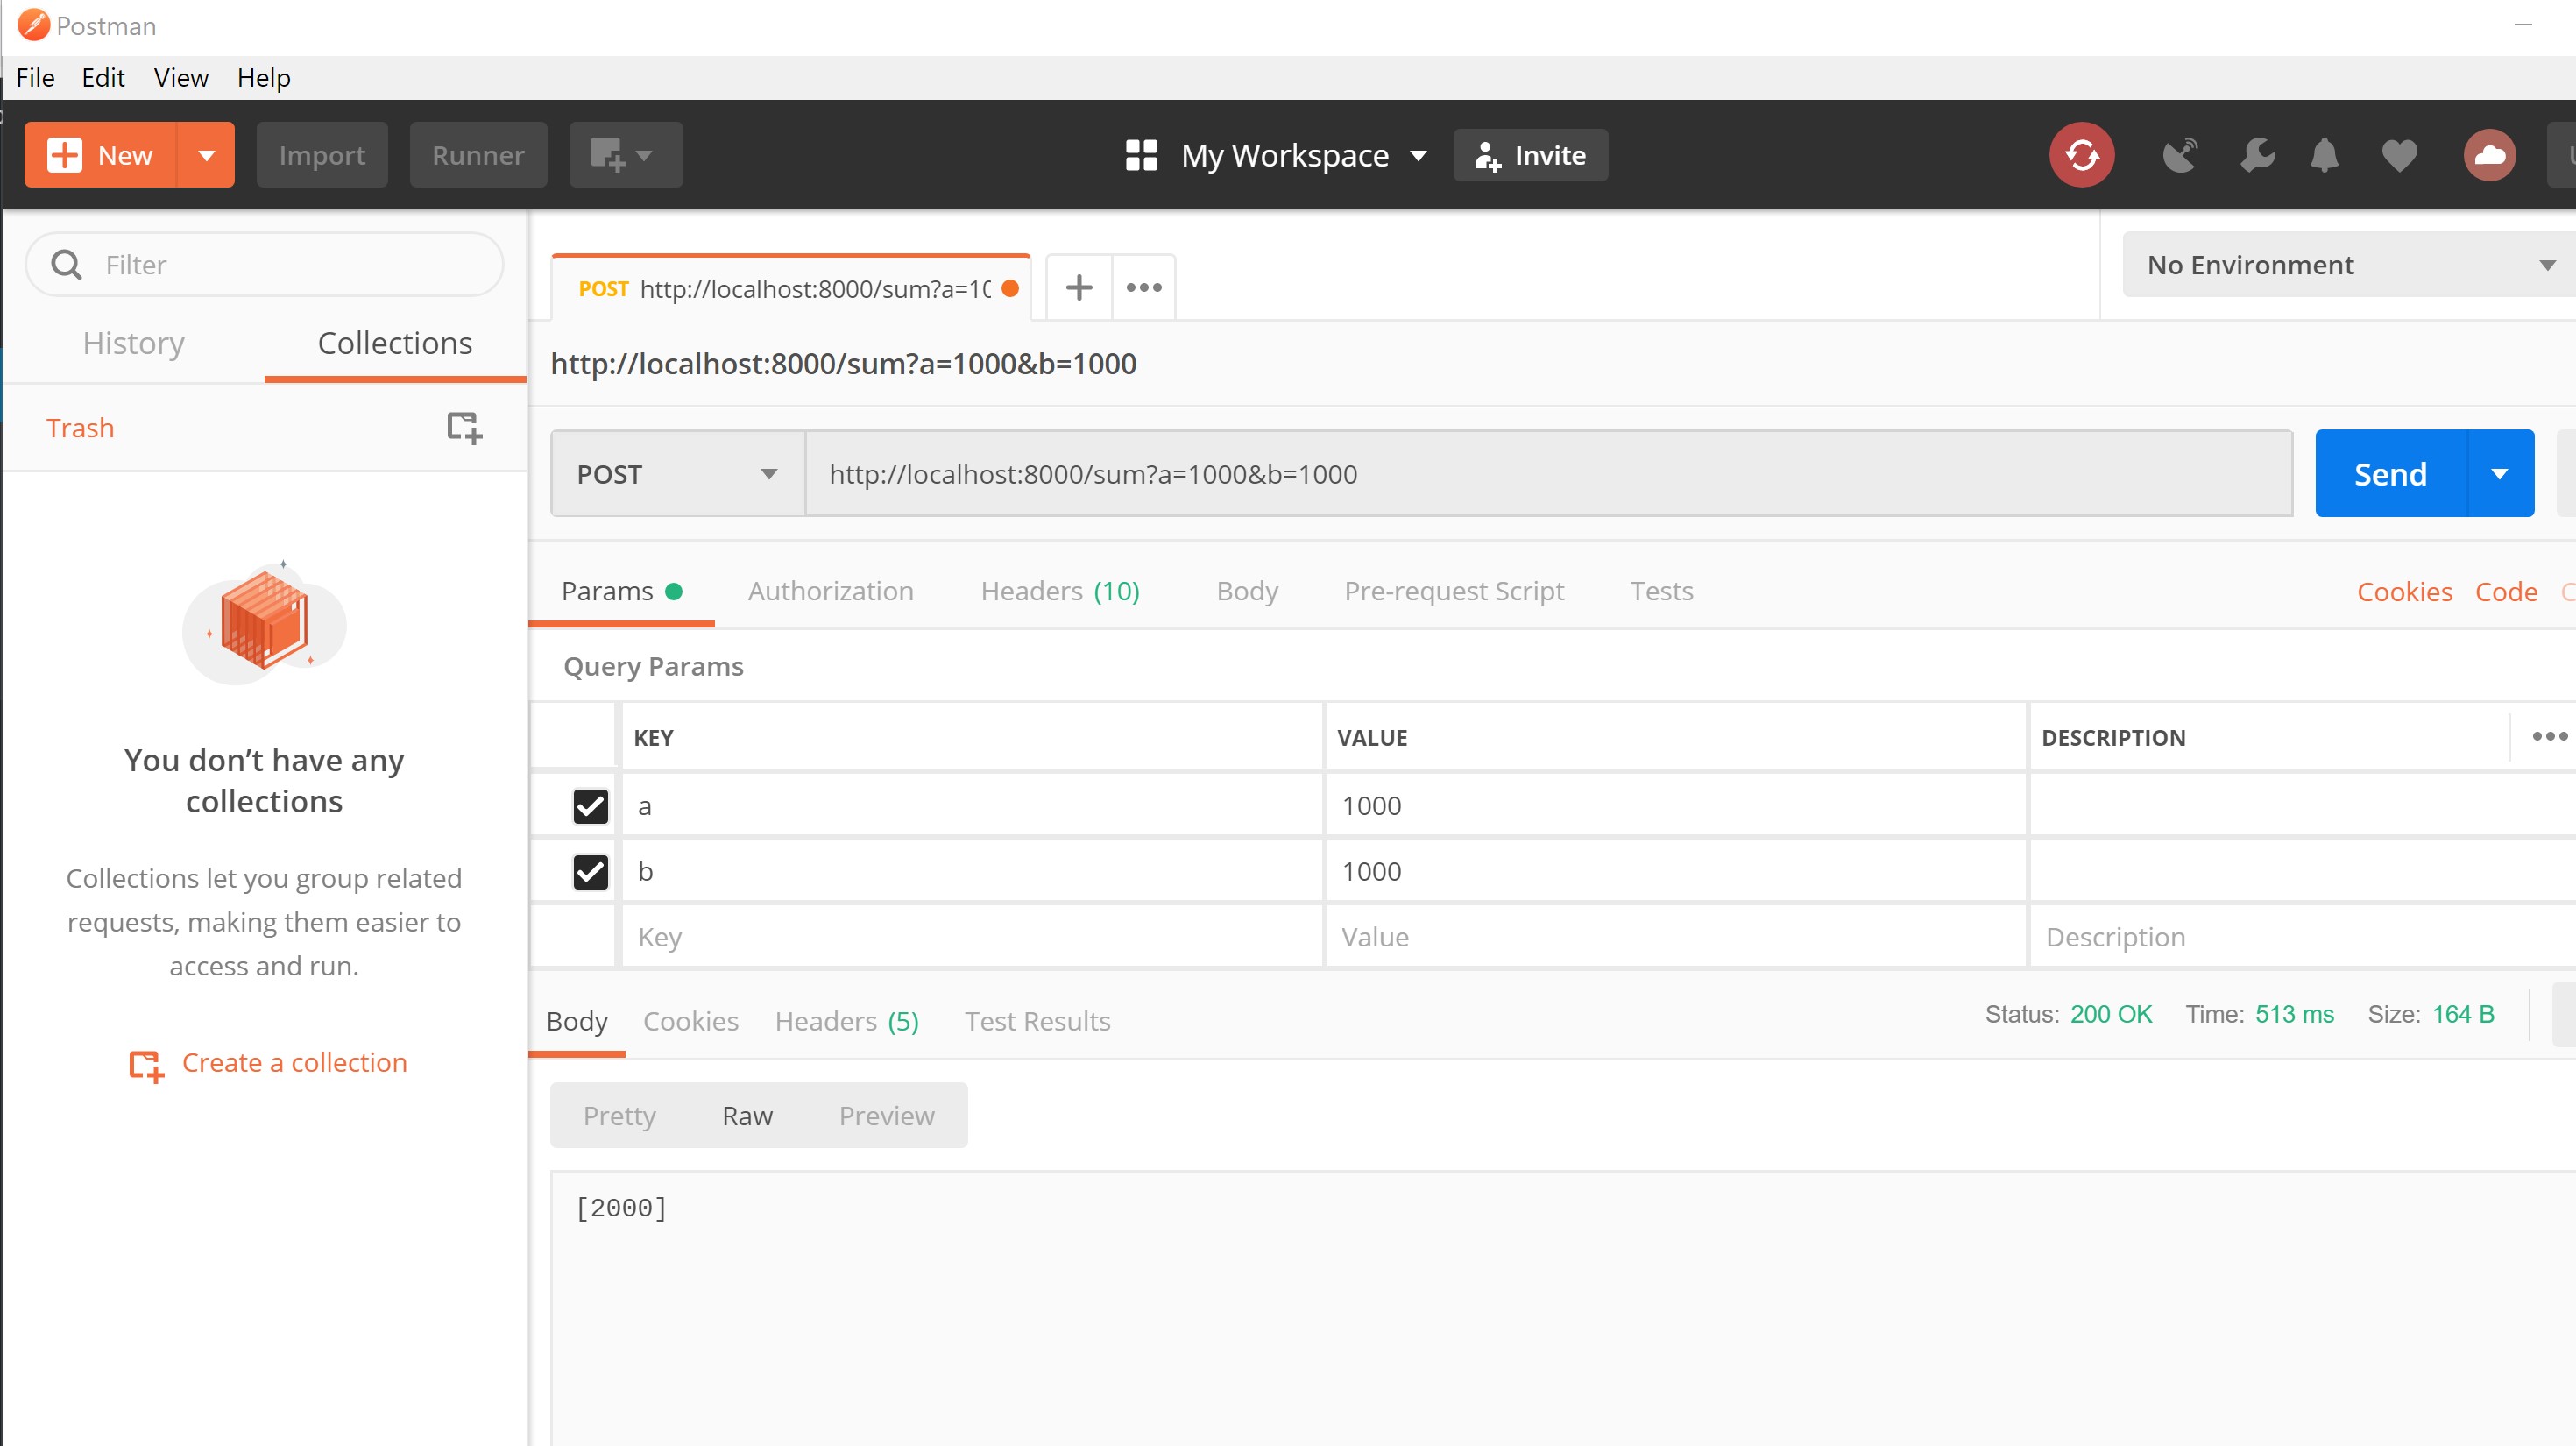Switch to the History tab
This screenshot has height=1446, width=2576.
pyautogui.click(x=133, y=343)
